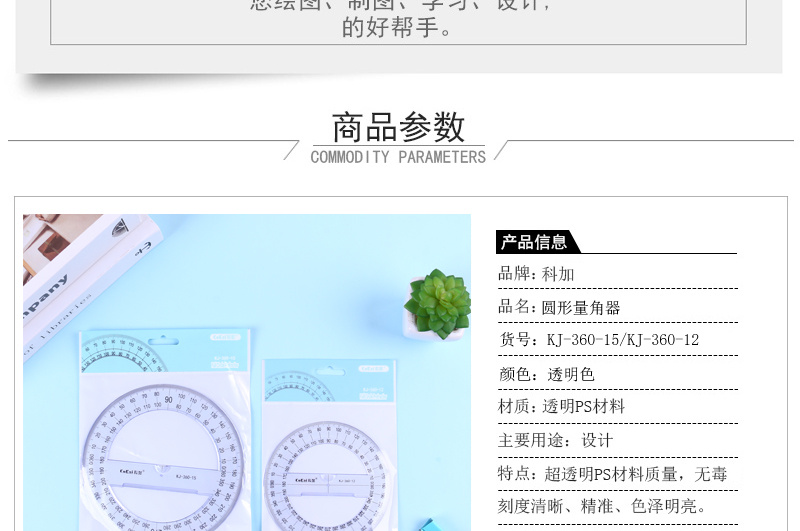The image size is (800, 531).
Task: Select the 品牌: 科加 brand row
Action: [537, 274]
